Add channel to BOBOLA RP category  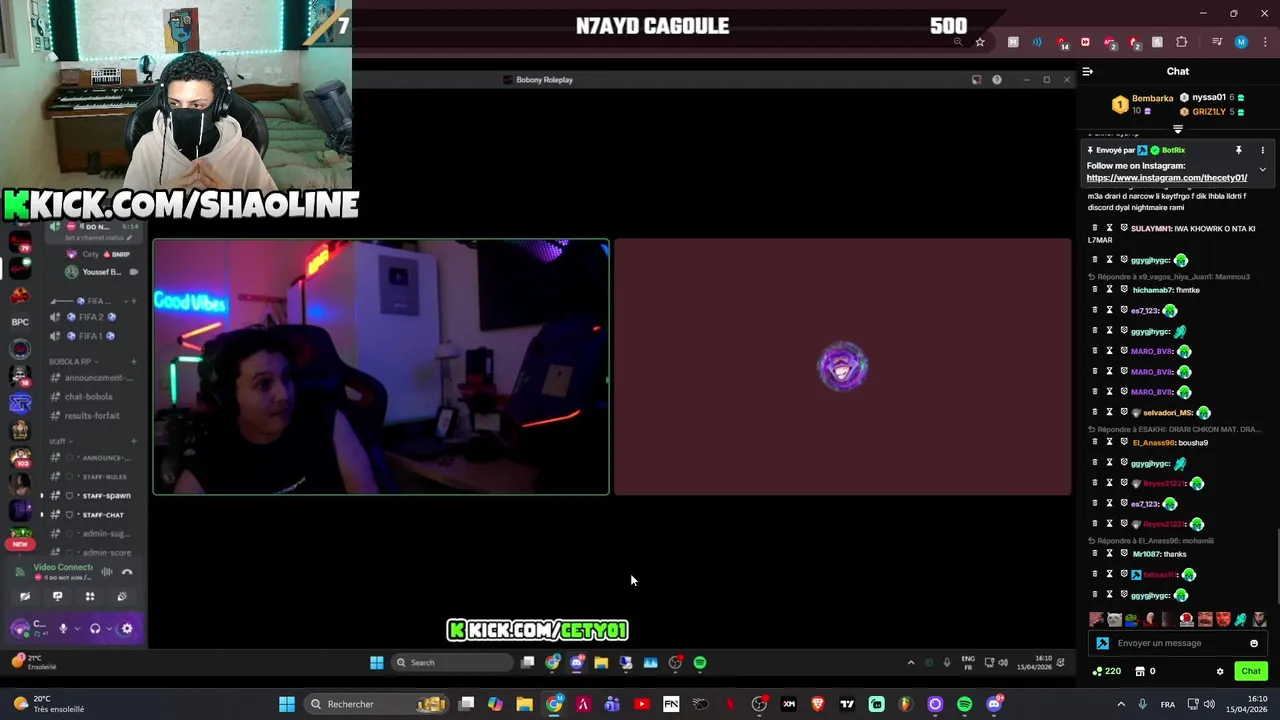(x=134, y=361)
